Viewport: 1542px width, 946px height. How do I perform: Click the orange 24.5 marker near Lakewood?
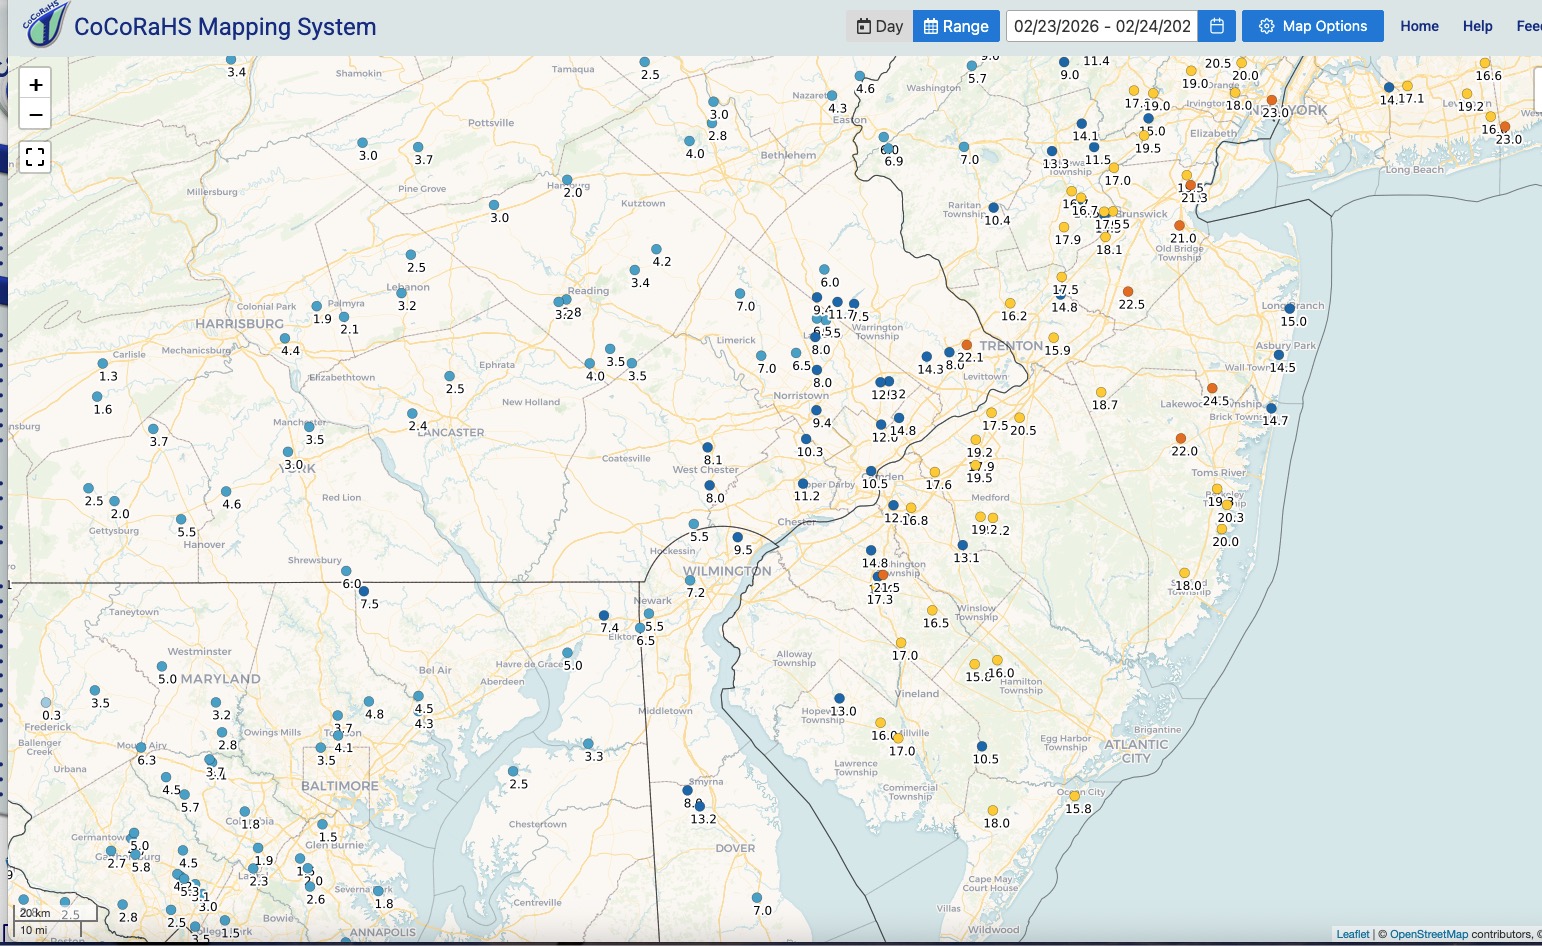coord(1212,388)
